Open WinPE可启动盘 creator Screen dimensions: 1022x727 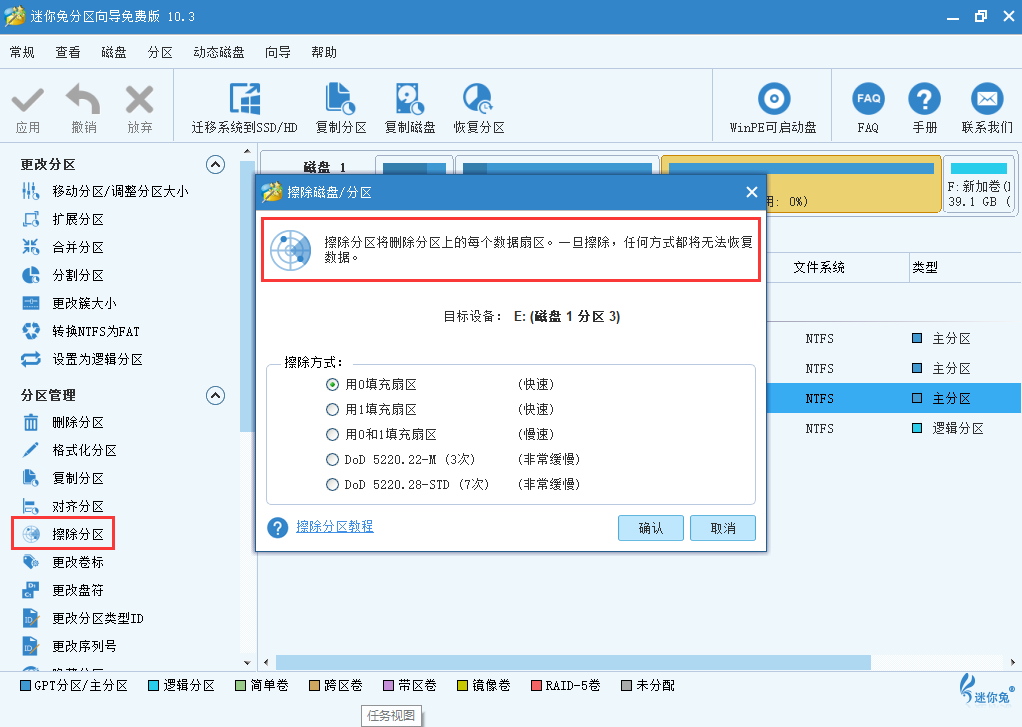point(773,108)
